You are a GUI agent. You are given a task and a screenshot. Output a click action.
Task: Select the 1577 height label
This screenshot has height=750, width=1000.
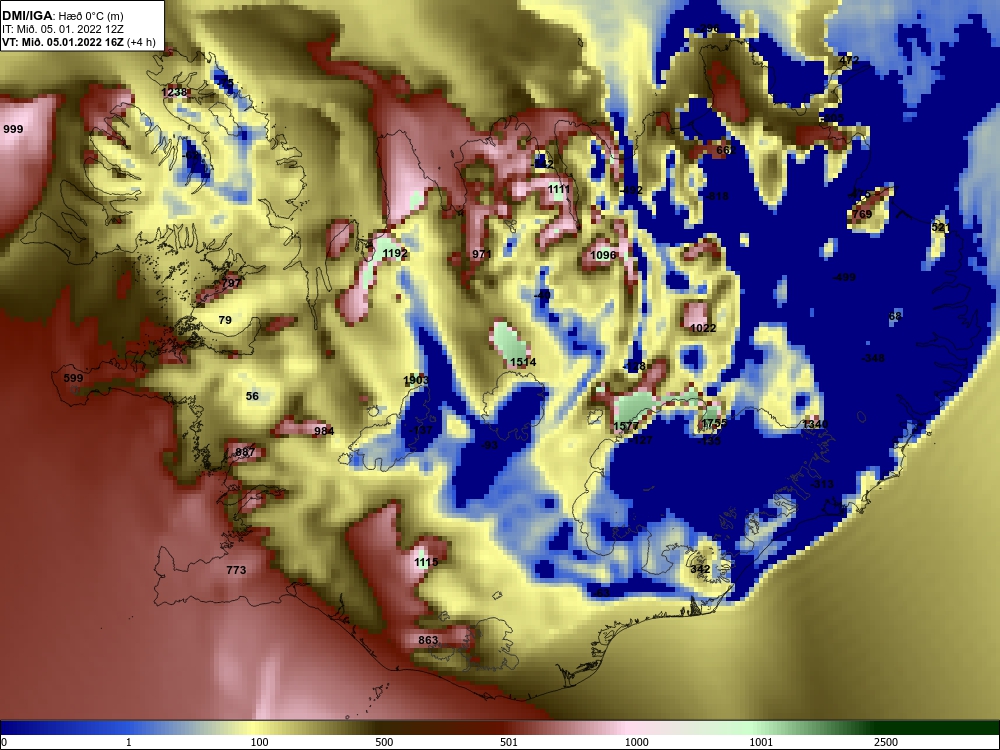pos(626,427)
